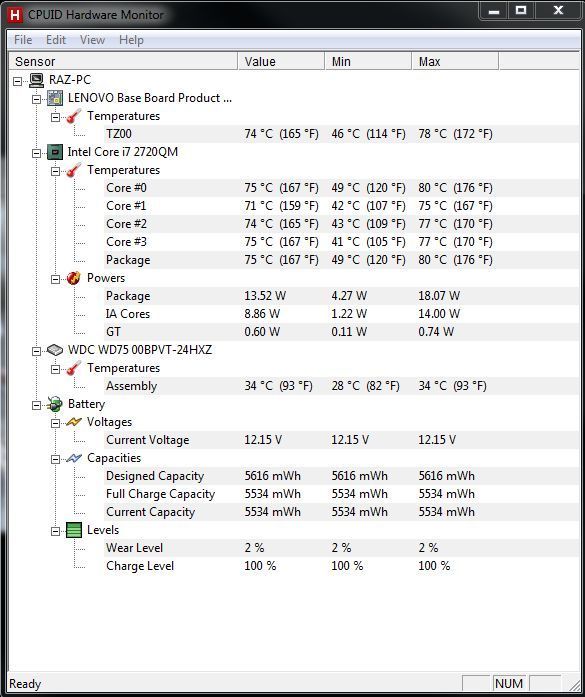
Task: Click the CPUID red H title bar icon
Action: click(x=15, y=15)
